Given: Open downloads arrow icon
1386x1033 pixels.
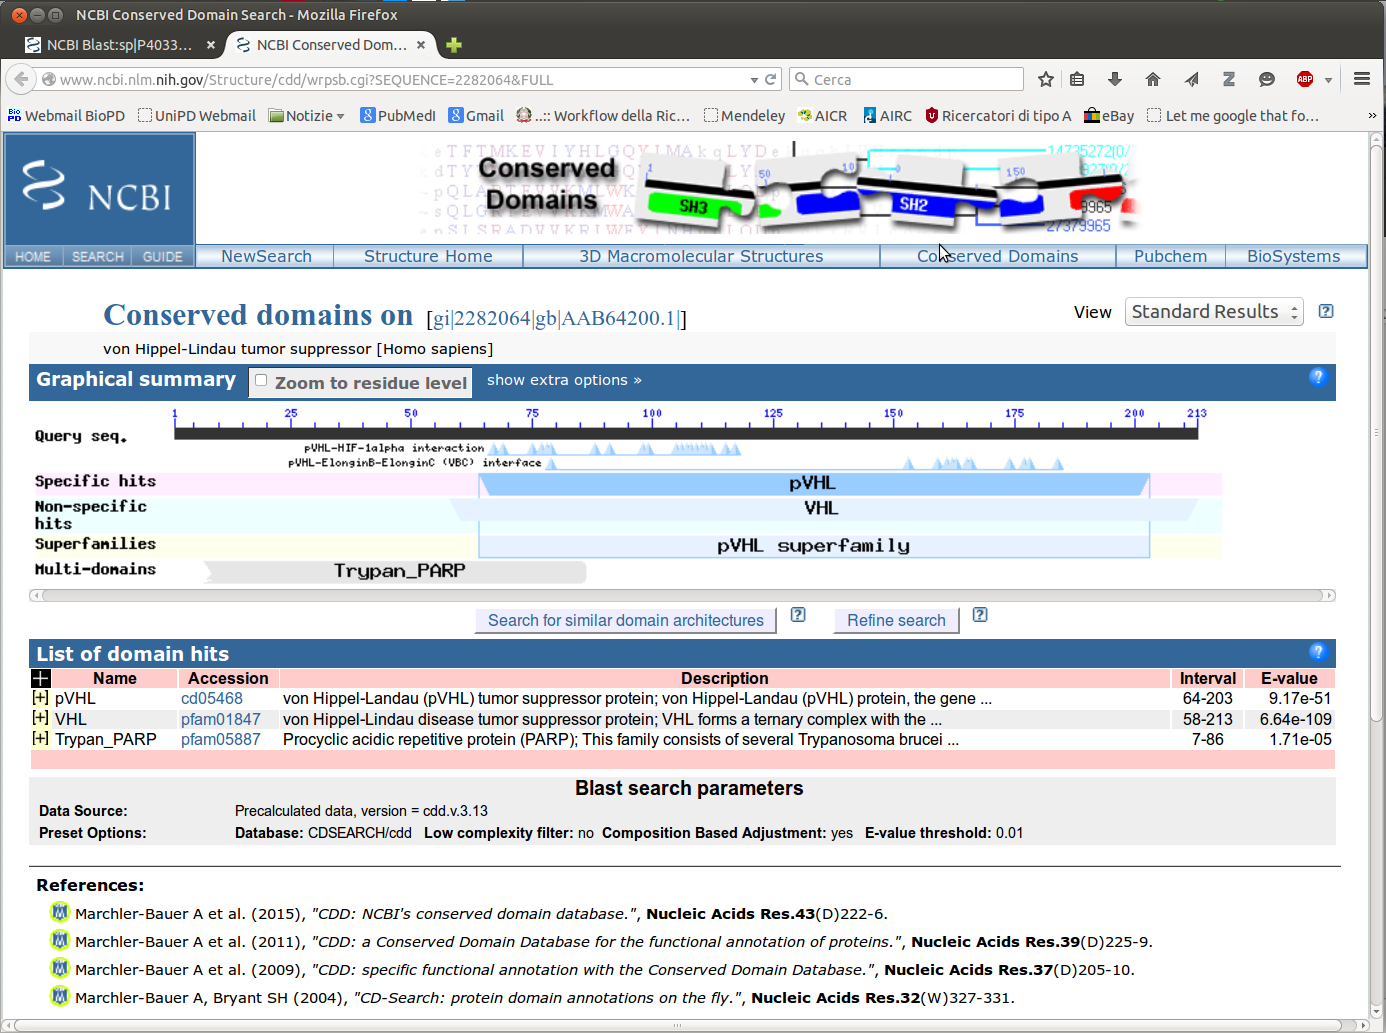Looking at the screenshot, I should pos(1115,79).
